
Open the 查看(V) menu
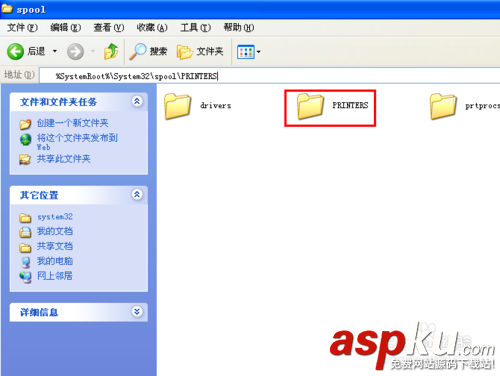tap(109, 27)
